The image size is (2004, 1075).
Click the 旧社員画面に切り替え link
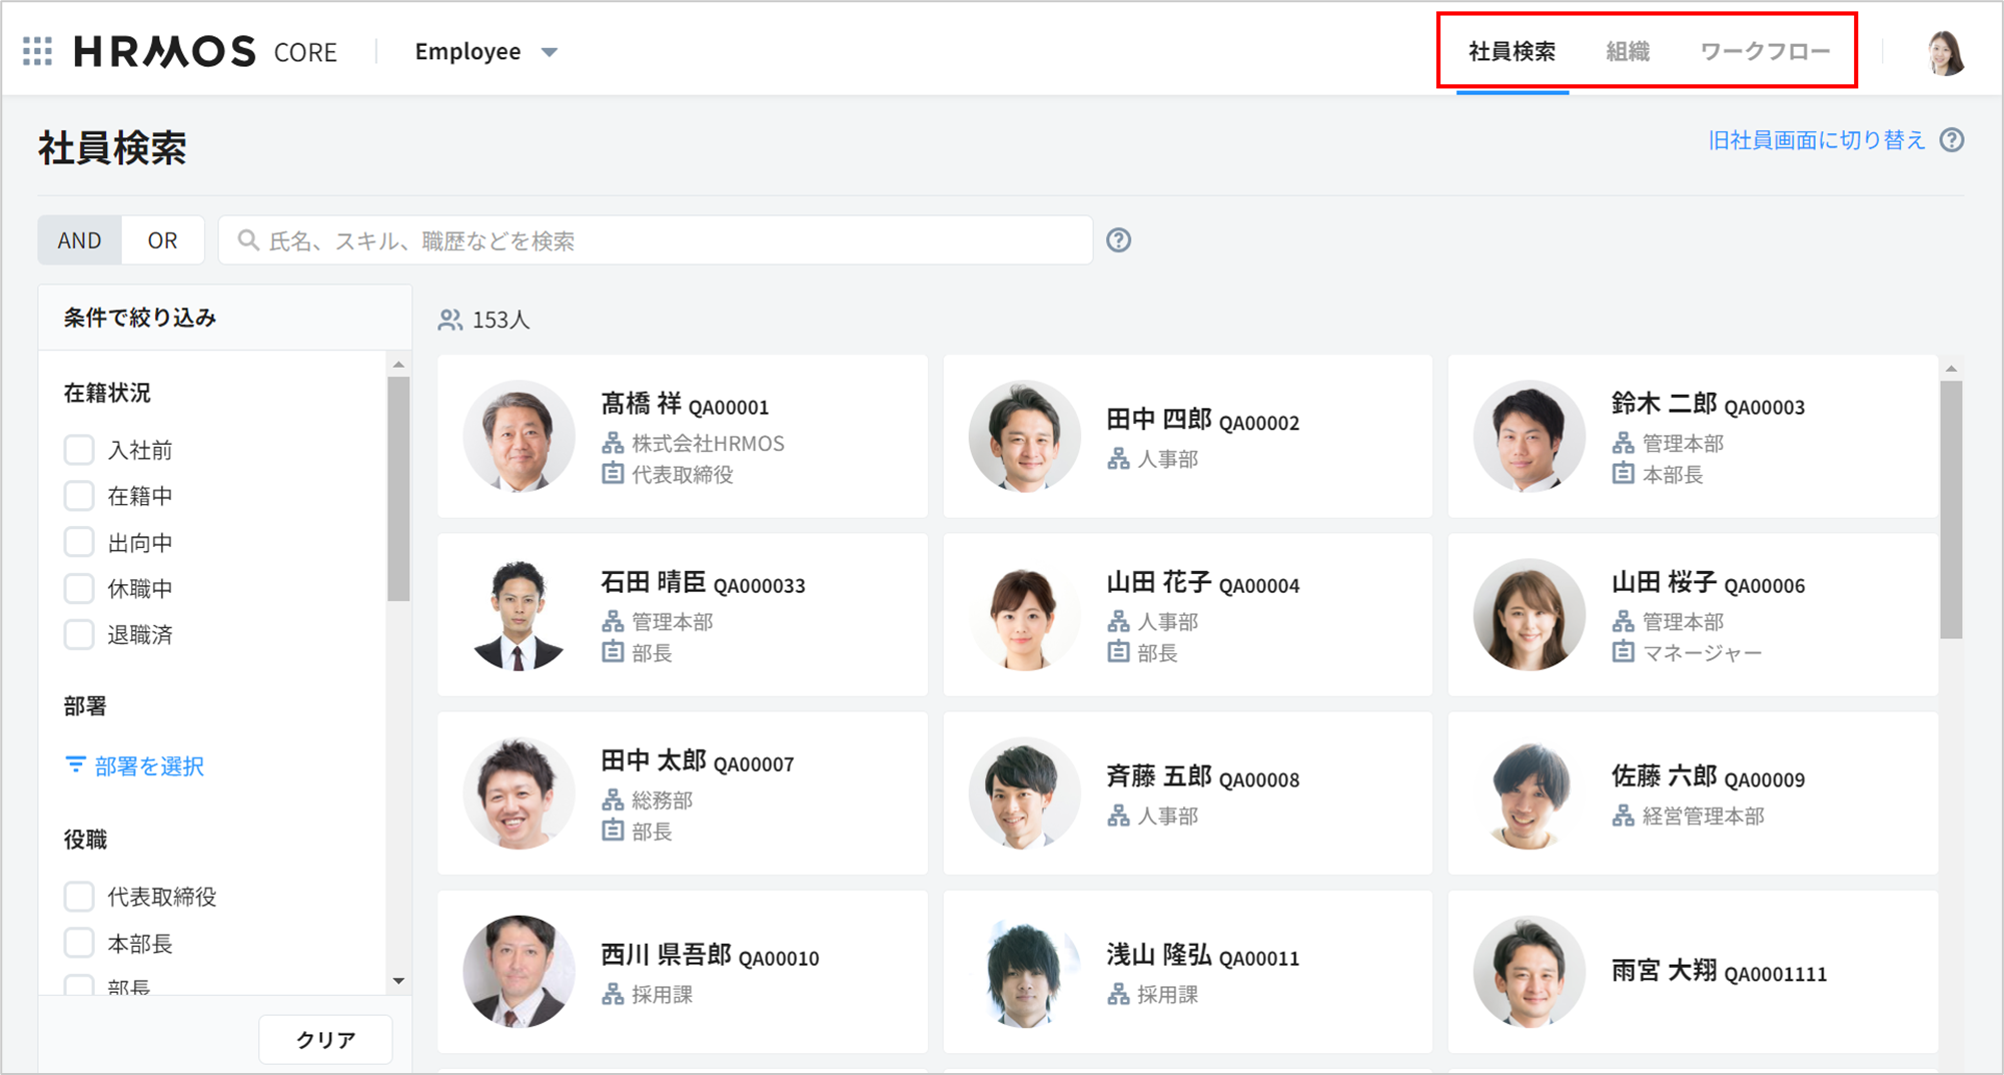pyautogui.click(x=1815, y=140)
